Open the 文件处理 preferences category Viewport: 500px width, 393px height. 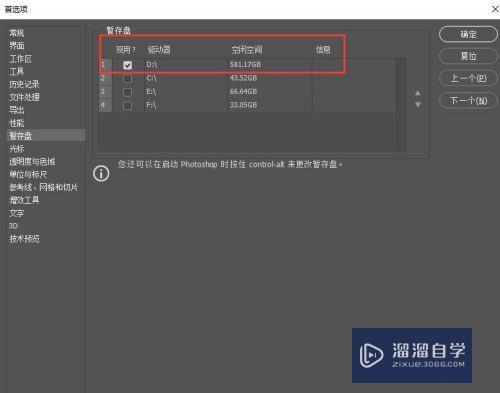click(24, 97)
